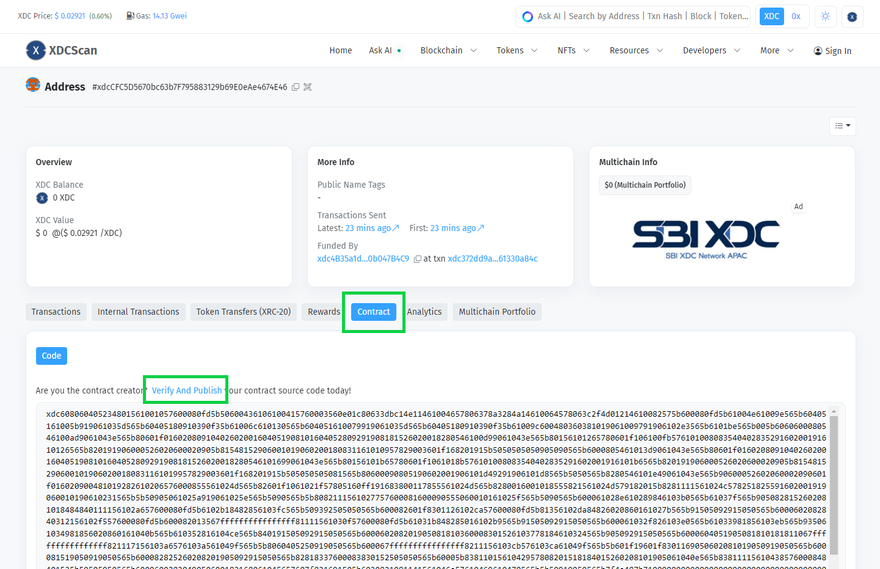
Task: Switch address format to 0x prefix
Action: [x=796, y=17]
